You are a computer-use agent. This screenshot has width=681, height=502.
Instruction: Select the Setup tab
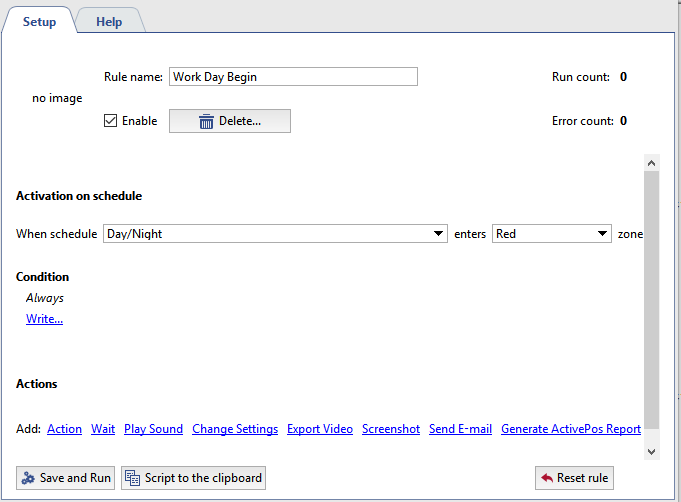tap(39, 21)
